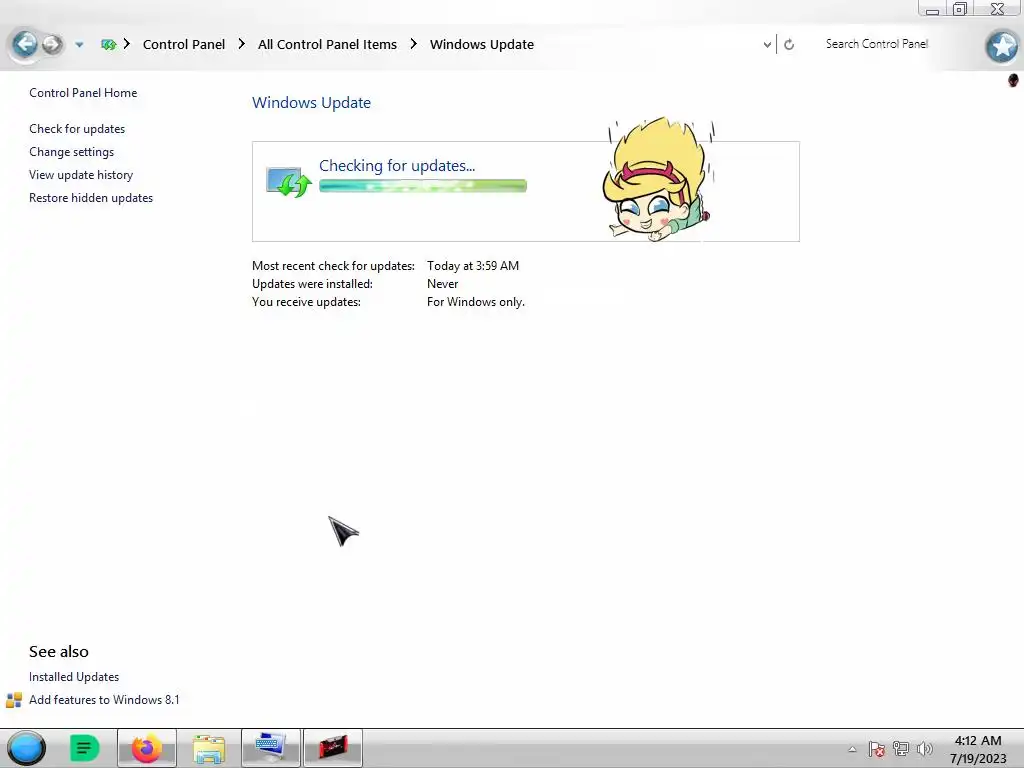
Task: Click the Windows Update shield icon
Action: click(288, 182)
